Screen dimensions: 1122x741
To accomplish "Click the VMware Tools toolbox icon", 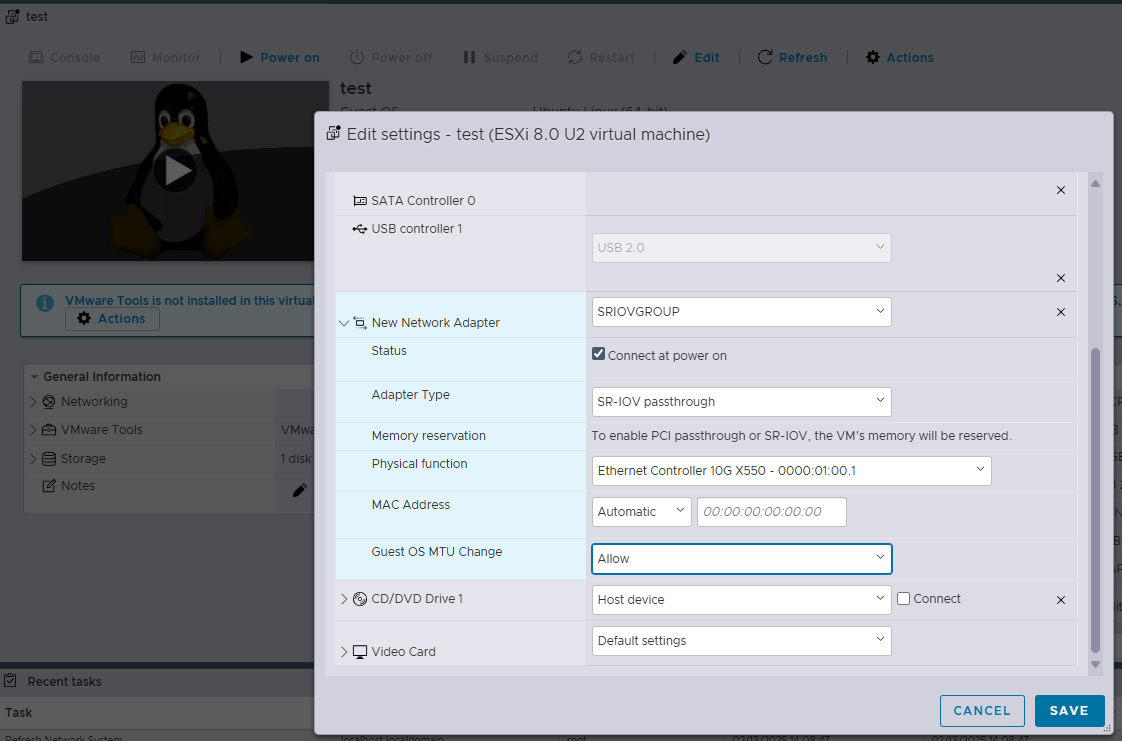I will tap(49, 430).
